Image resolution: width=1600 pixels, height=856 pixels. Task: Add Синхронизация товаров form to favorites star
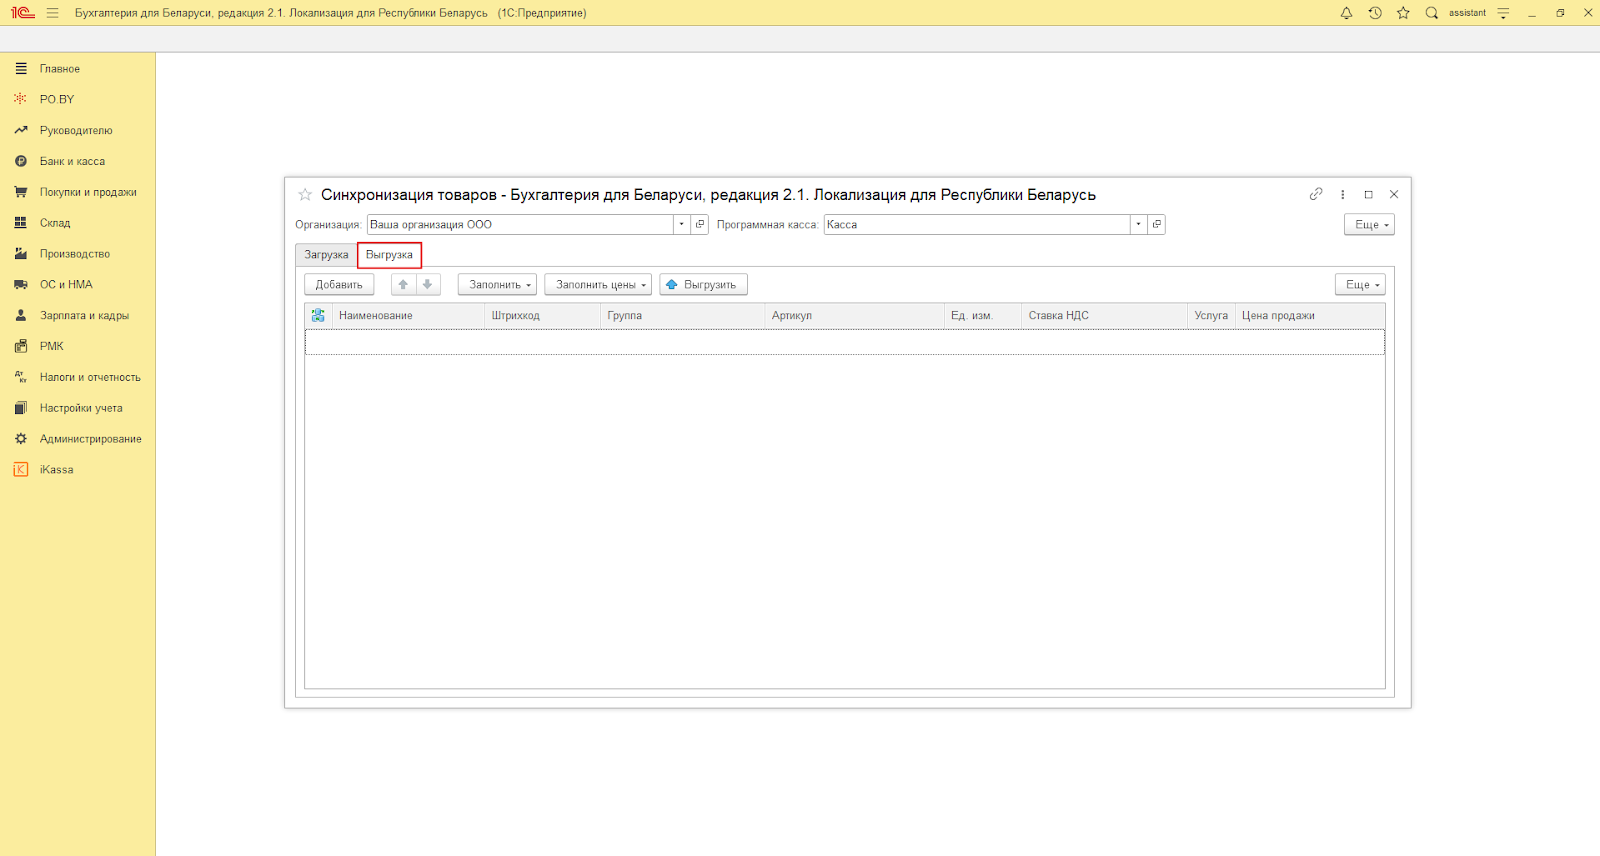click(x=305, y=194)
